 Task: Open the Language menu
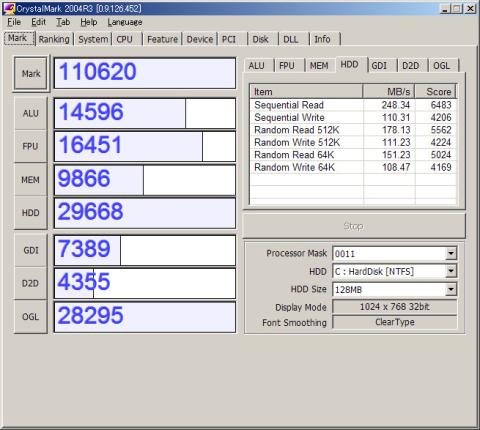pos(125,22)
